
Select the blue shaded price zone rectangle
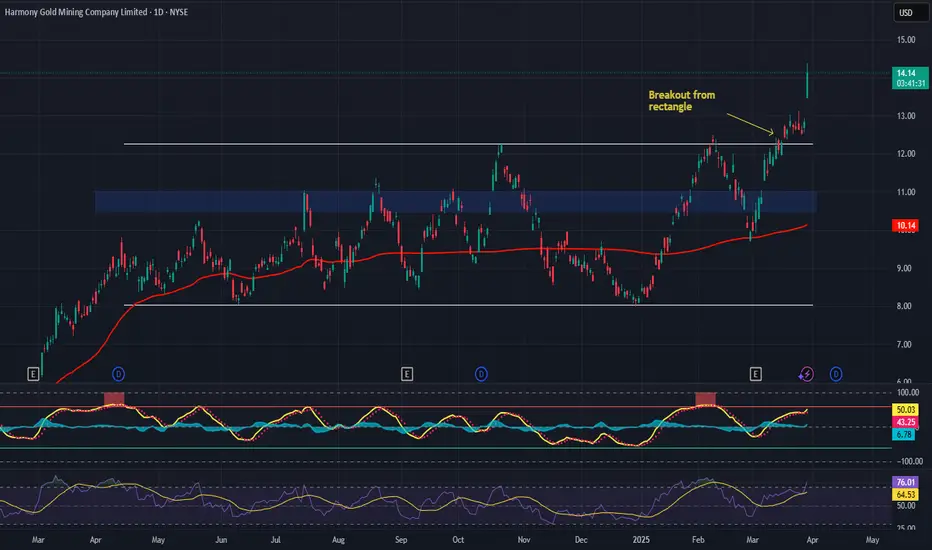point(455,202)
